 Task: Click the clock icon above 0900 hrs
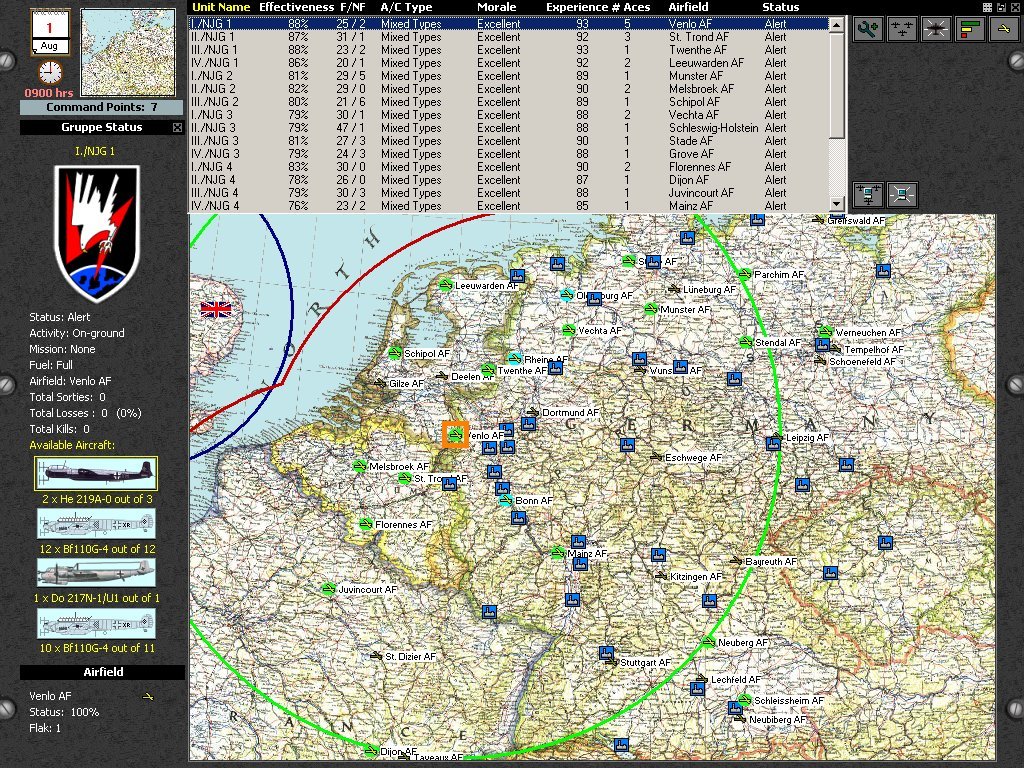point(49,73)
